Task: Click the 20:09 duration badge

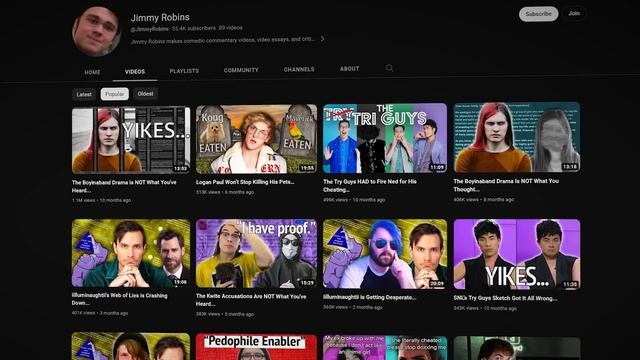Action: coord(437,283)
